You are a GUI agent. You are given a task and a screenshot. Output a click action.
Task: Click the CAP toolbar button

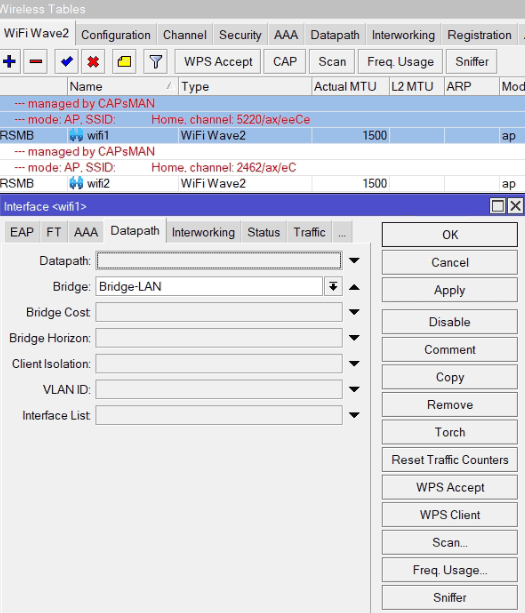285,61
